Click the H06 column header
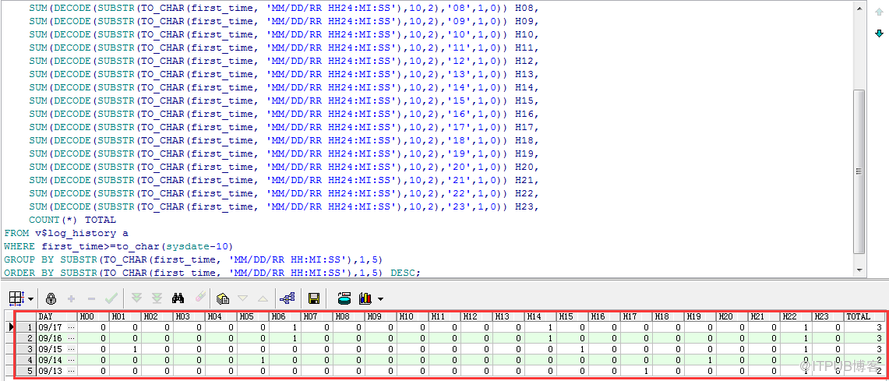 [285, 316]
